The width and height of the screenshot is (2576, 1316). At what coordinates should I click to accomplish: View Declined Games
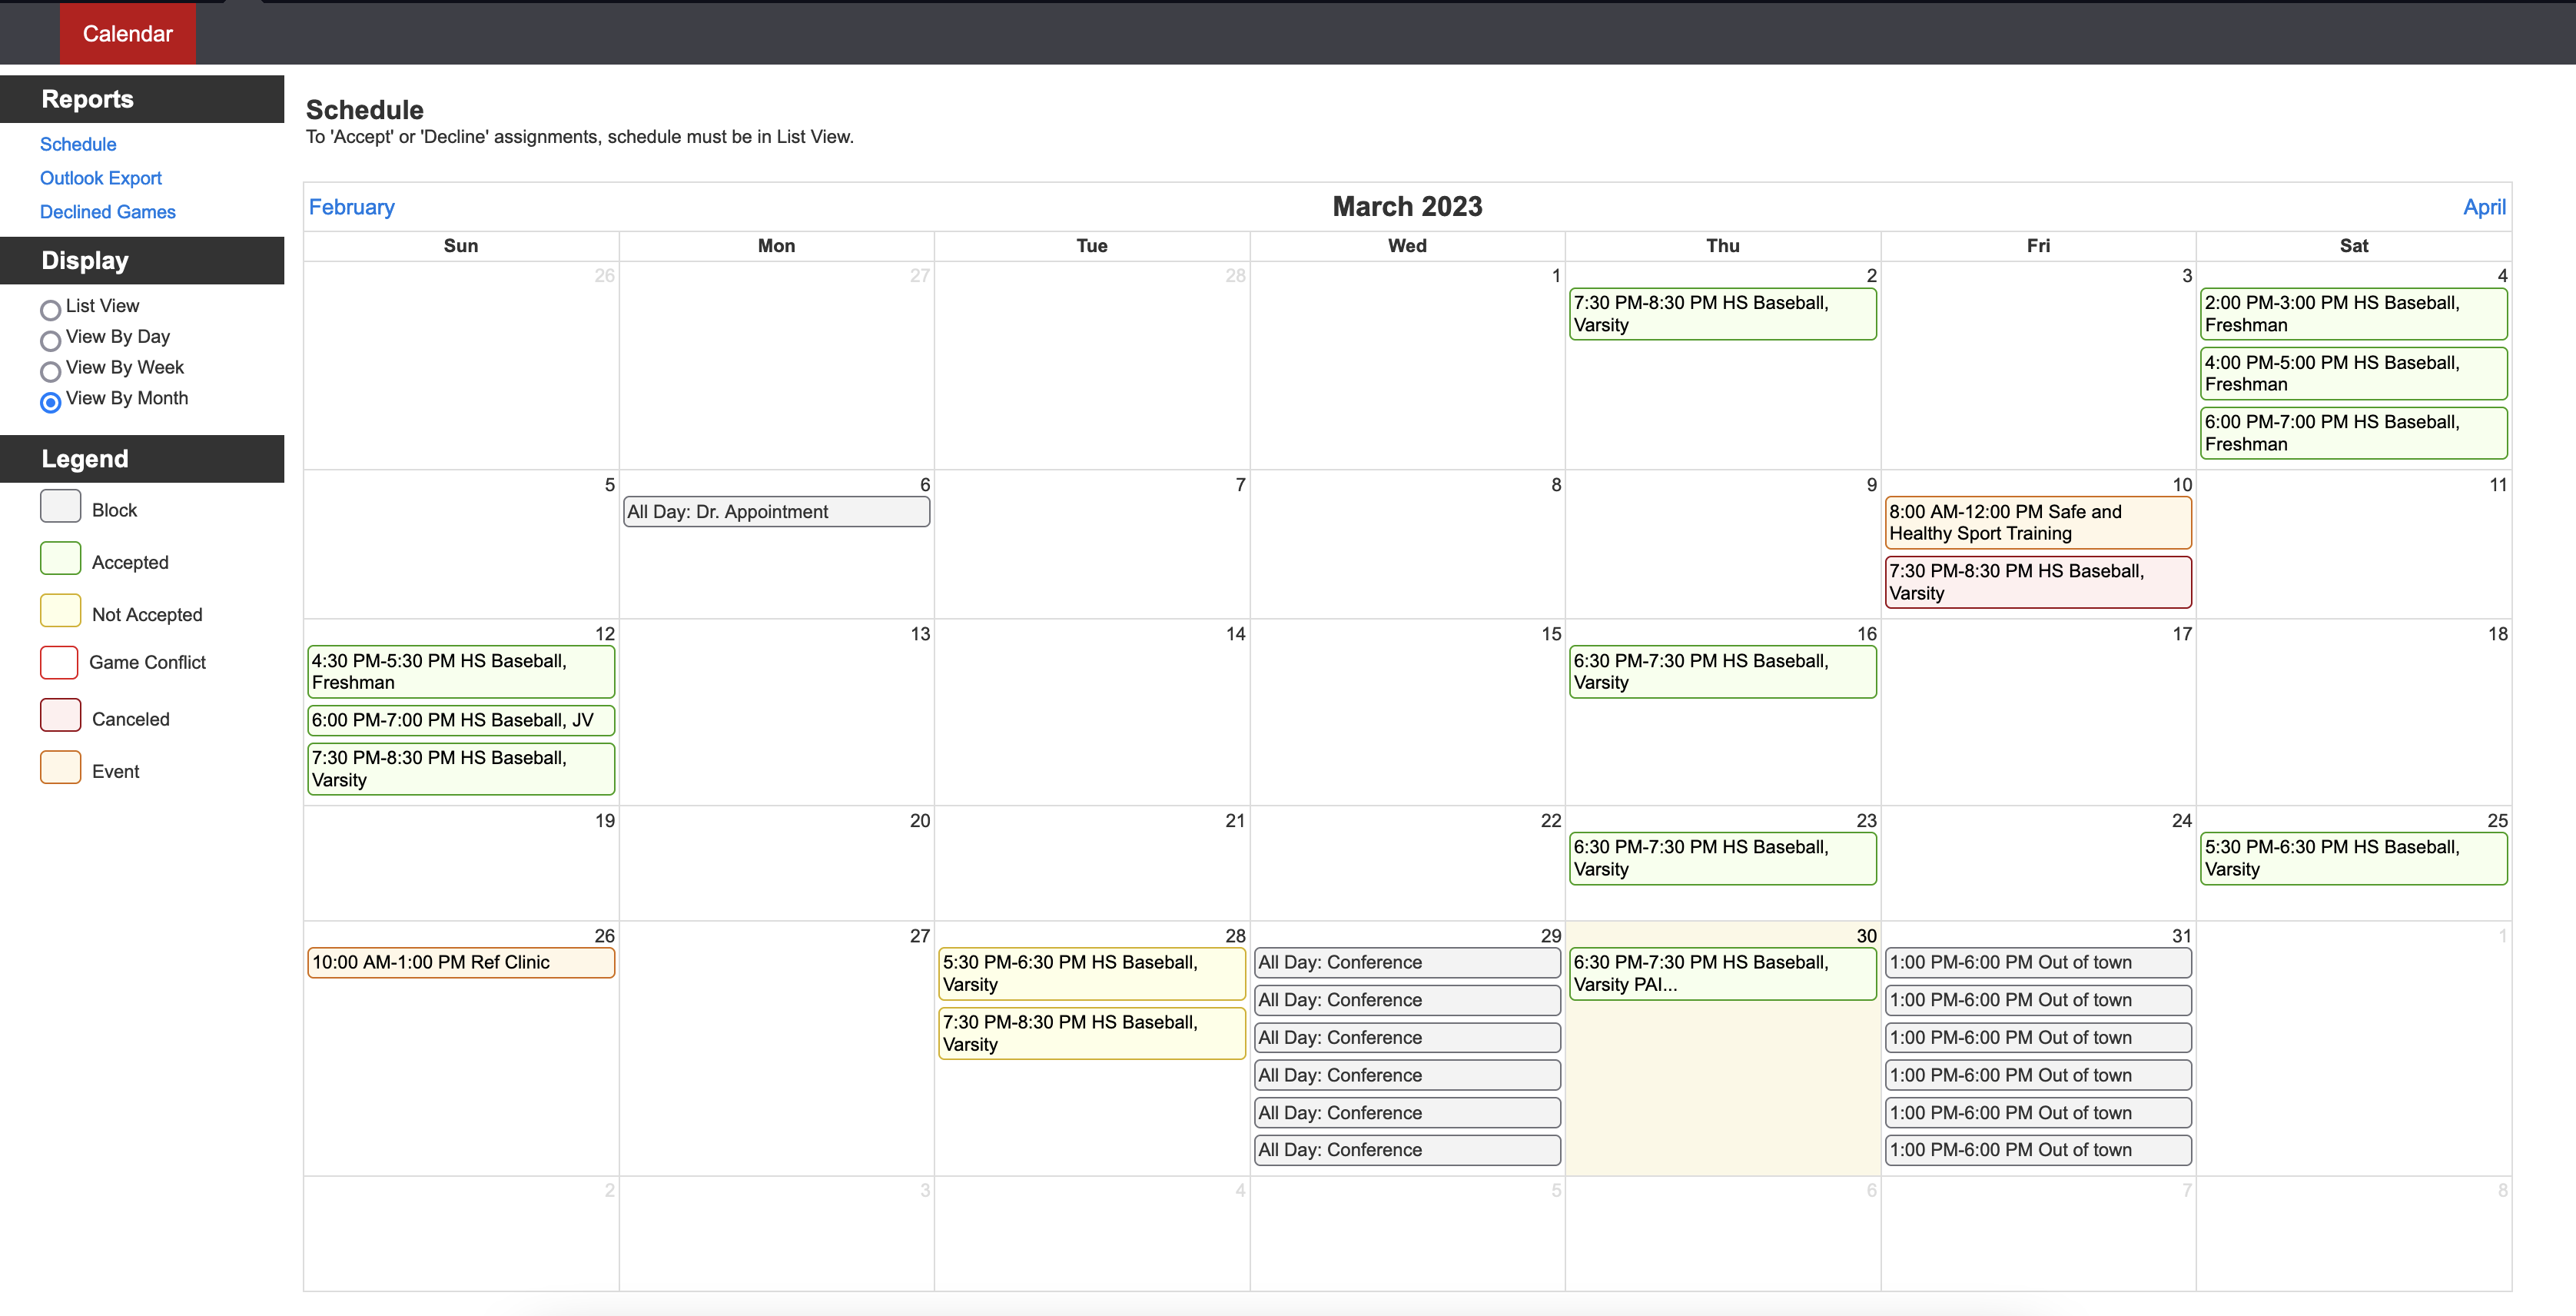(x=107, y=212)
